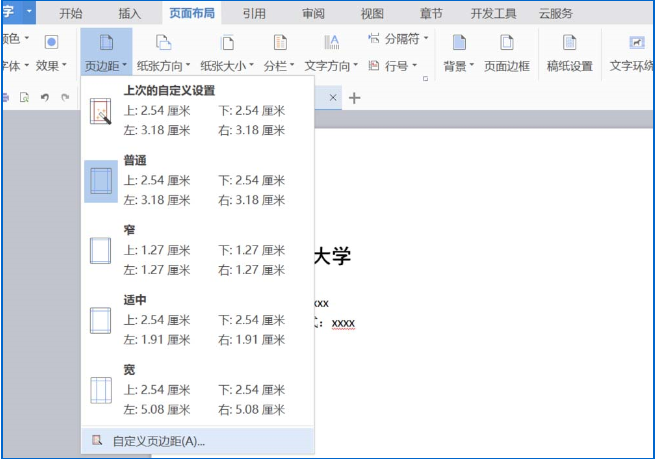Choose 自定义页边距(A)... from the menu
The image size is (655, 459).
158,440
